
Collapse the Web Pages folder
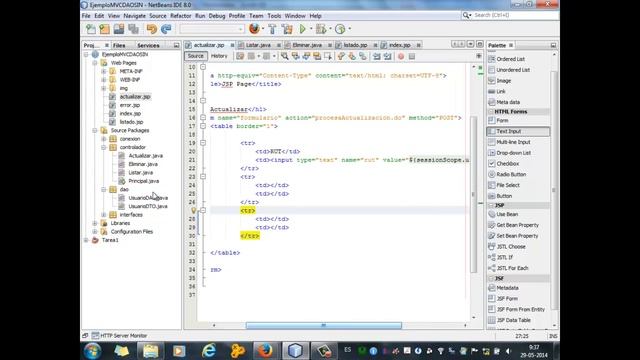pos(95,63)
